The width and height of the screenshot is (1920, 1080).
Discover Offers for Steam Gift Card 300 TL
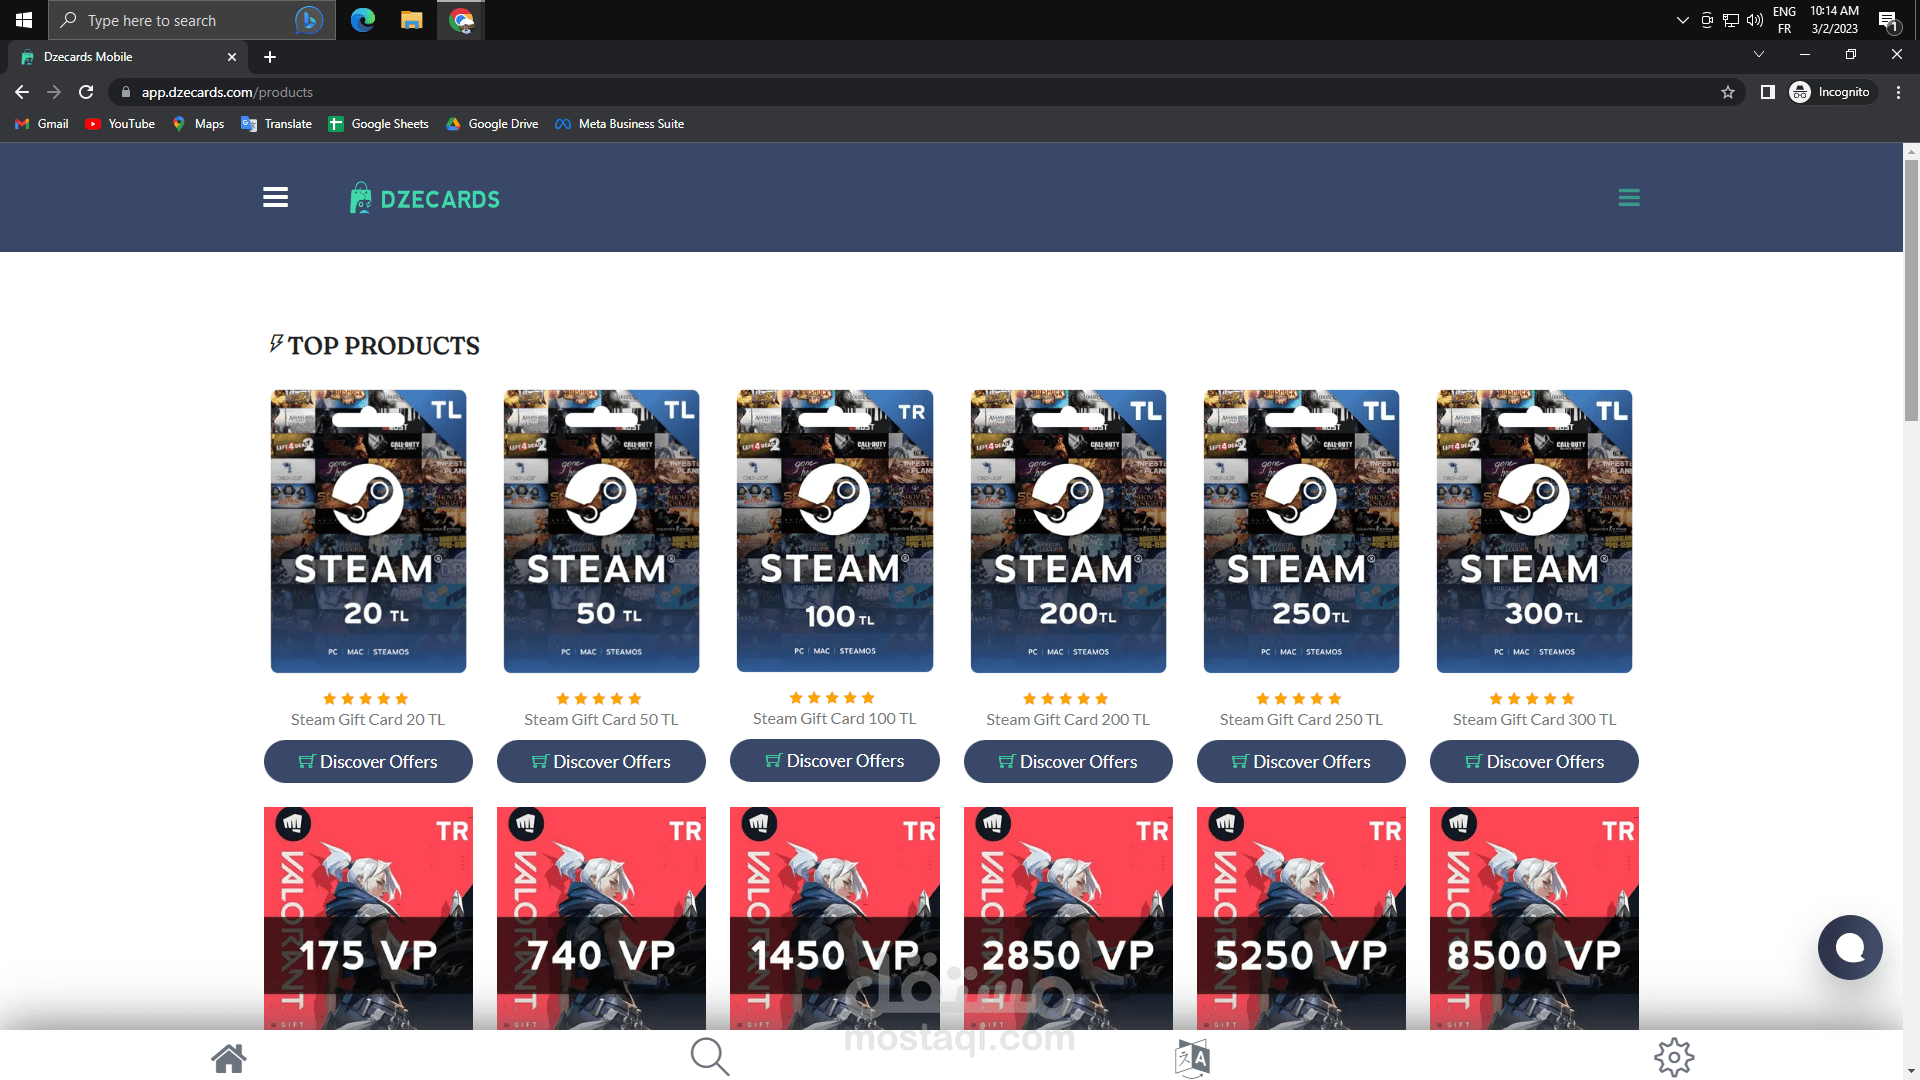point(1534,762)
